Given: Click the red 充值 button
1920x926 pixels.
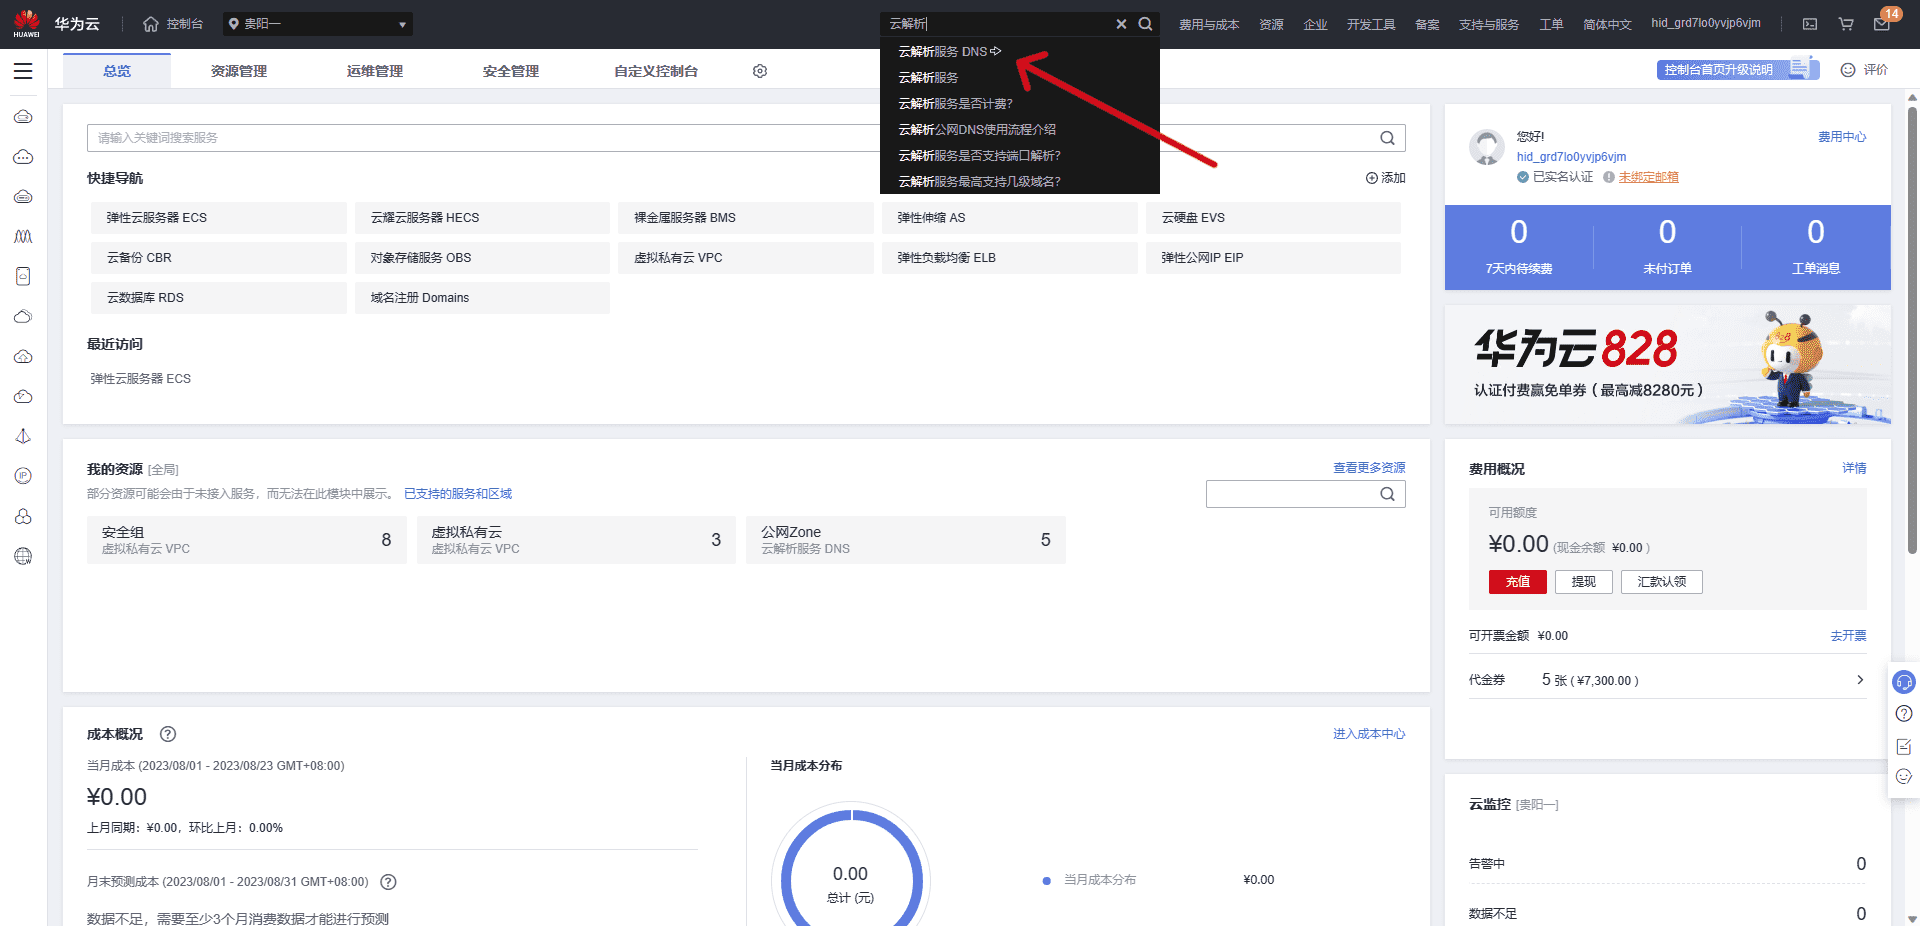Looking at the screenshot, I should pos(1518,582).
